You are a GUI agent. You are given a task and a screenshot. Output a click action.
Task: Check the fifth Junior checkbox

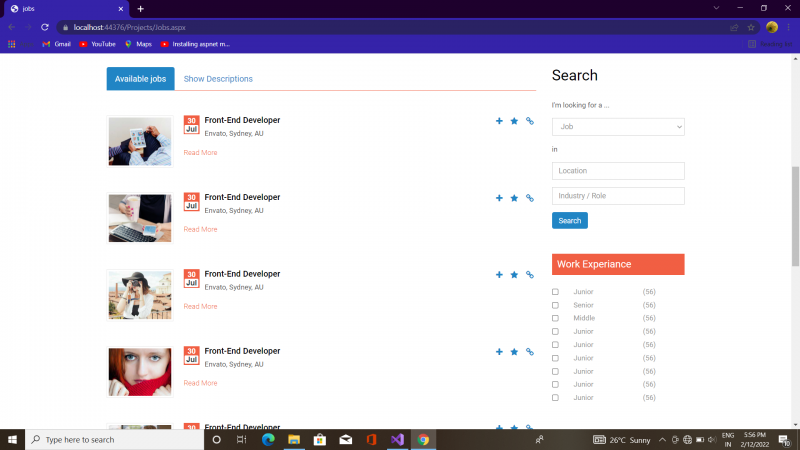coord(555,371)
